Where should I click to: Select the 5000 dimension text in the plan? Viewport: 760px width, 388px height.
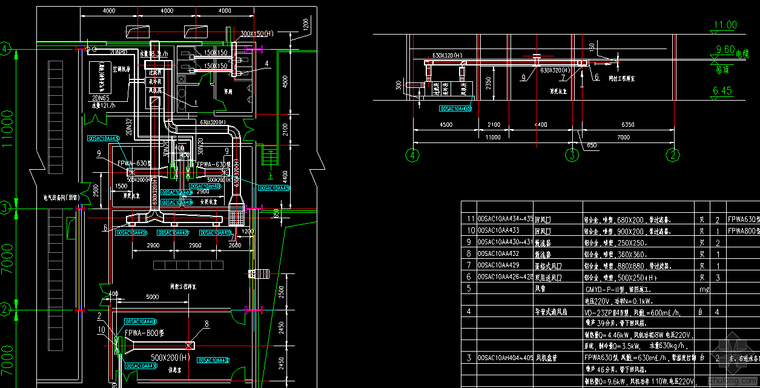[x=153, y=296]
